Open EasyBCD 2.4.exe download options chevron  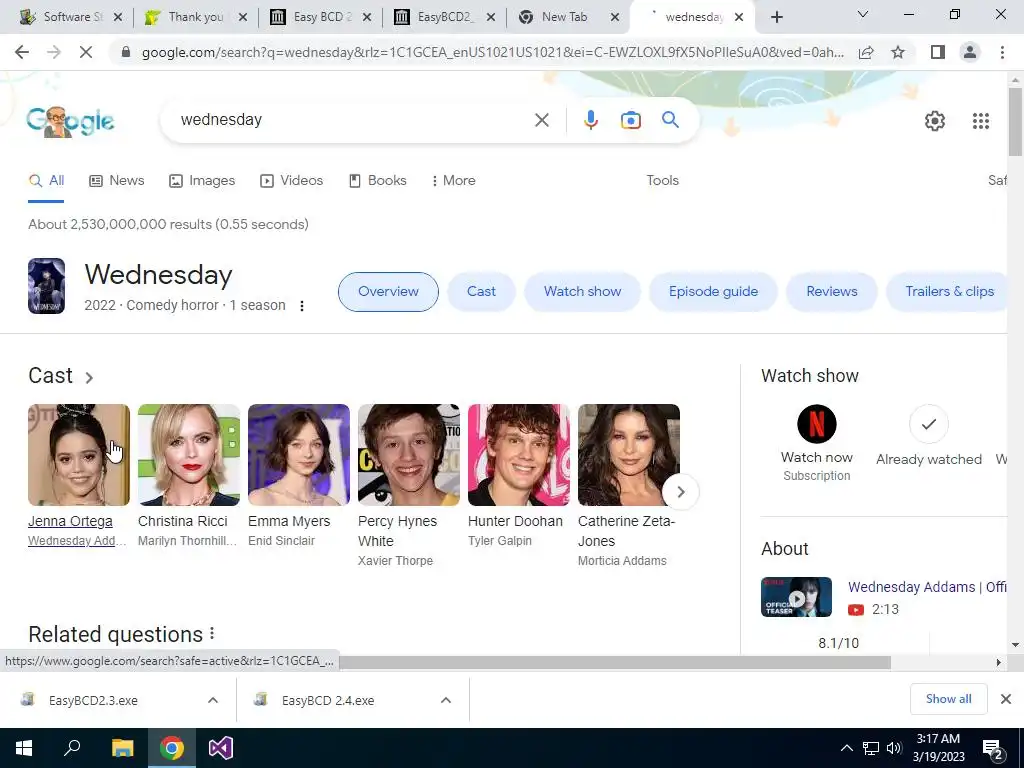(446, 700)
